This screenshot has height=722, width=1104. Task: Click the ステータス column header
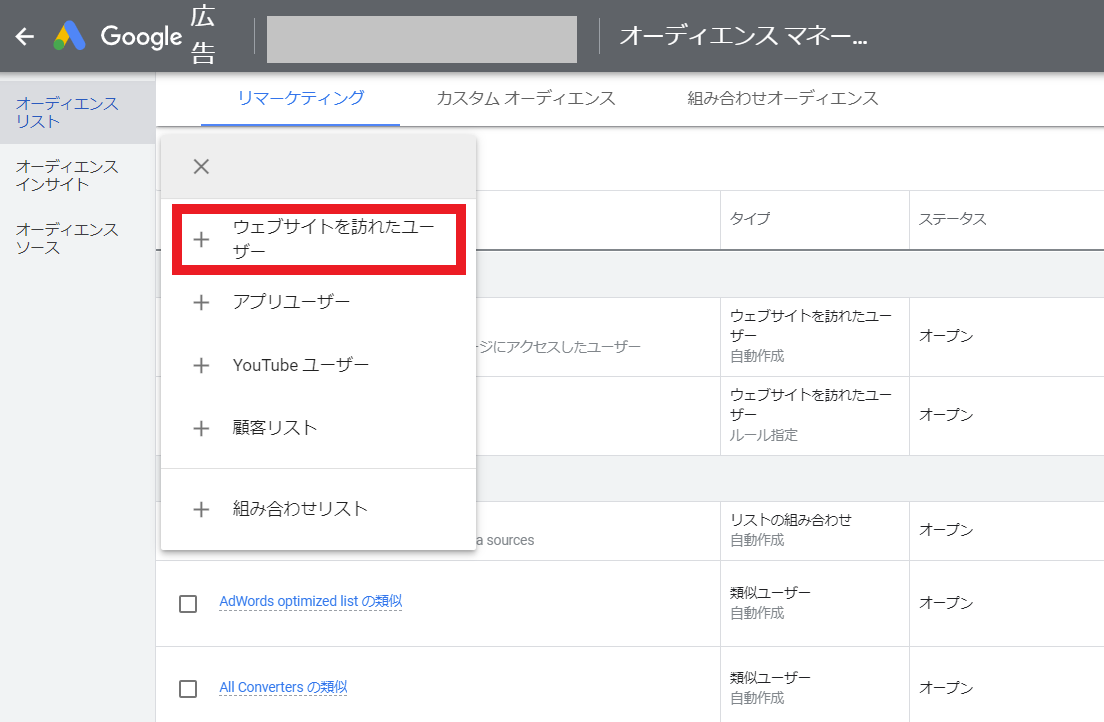(x=952, y=219)
